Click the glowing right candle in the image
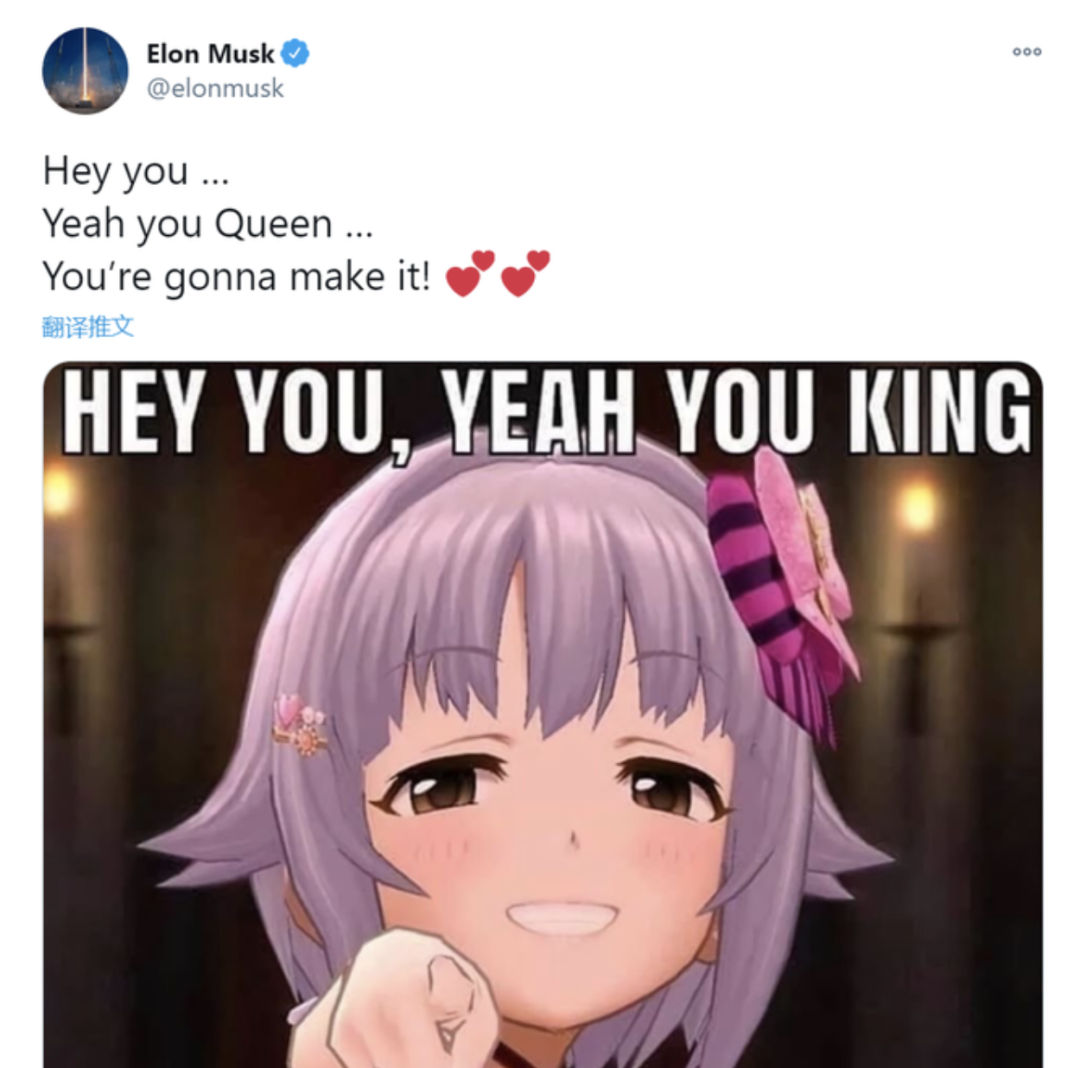1080x1068 pixels. [918, 506]
